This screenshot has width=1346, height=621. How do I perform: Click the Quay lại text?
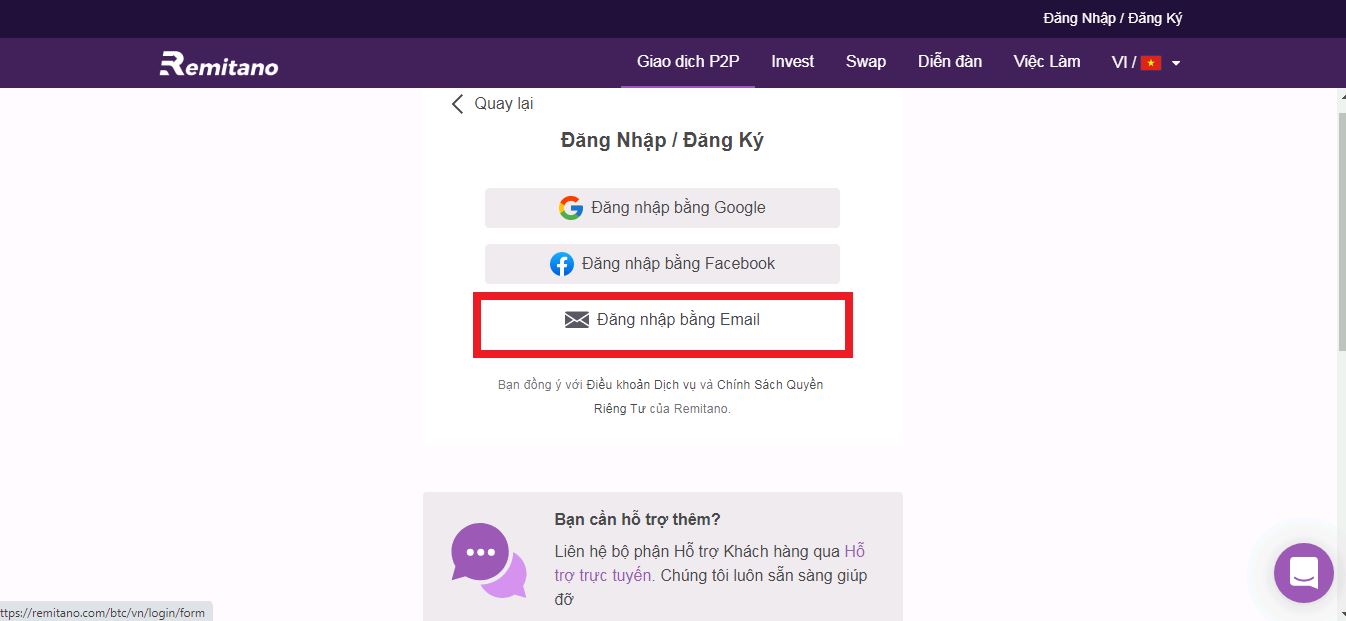coord(503,104)
